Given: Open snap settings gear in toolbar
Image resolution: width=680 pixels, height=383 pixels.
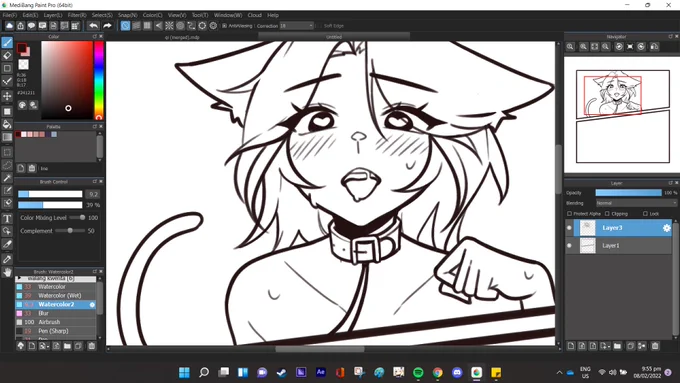Looking at the screenshot, I should click(213, 26).
